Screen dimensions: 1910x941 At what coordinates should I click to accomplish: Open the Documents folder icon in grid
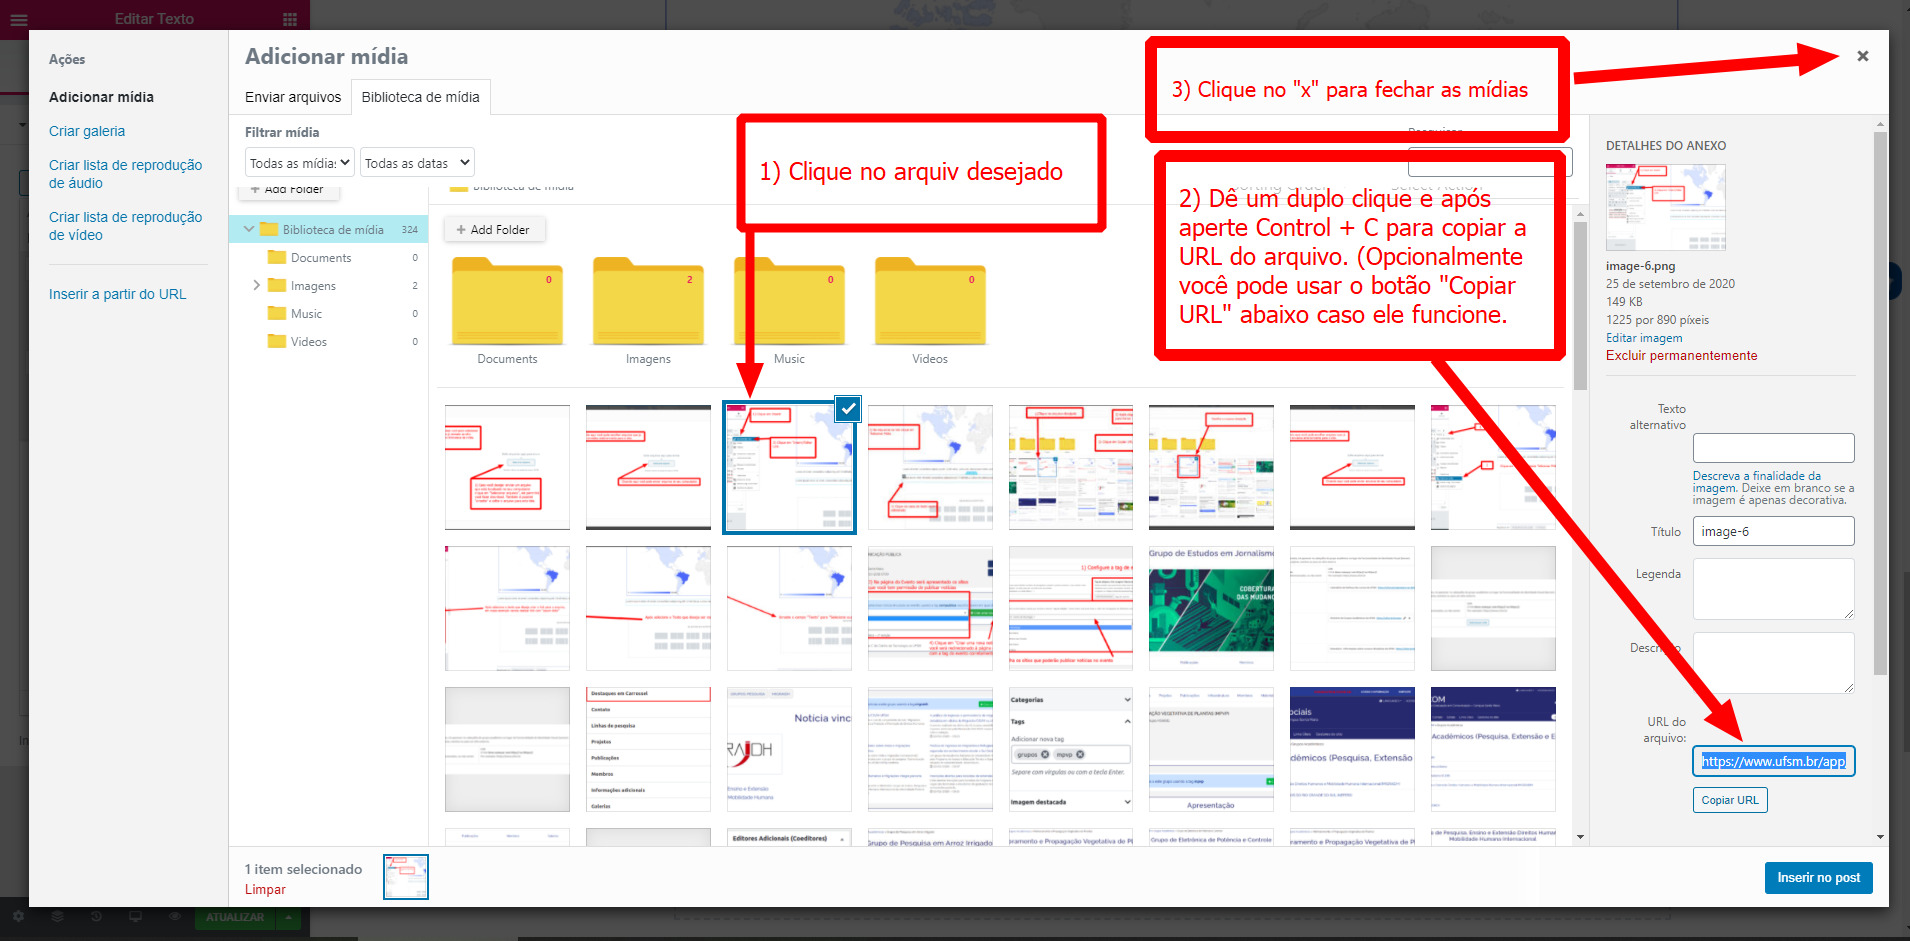tap(507, 301)
